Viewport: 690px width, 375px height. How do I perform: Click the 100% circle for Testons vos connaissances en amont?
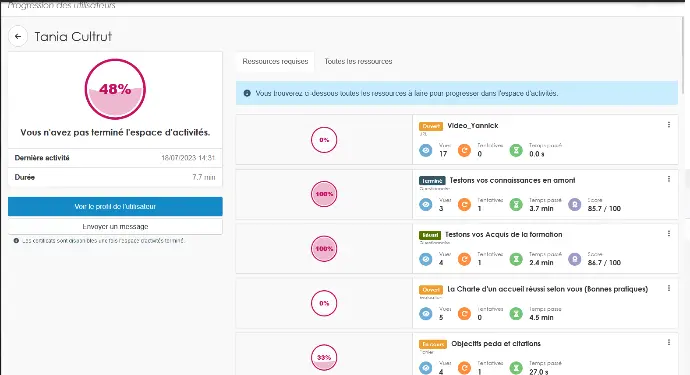(324, 194)
